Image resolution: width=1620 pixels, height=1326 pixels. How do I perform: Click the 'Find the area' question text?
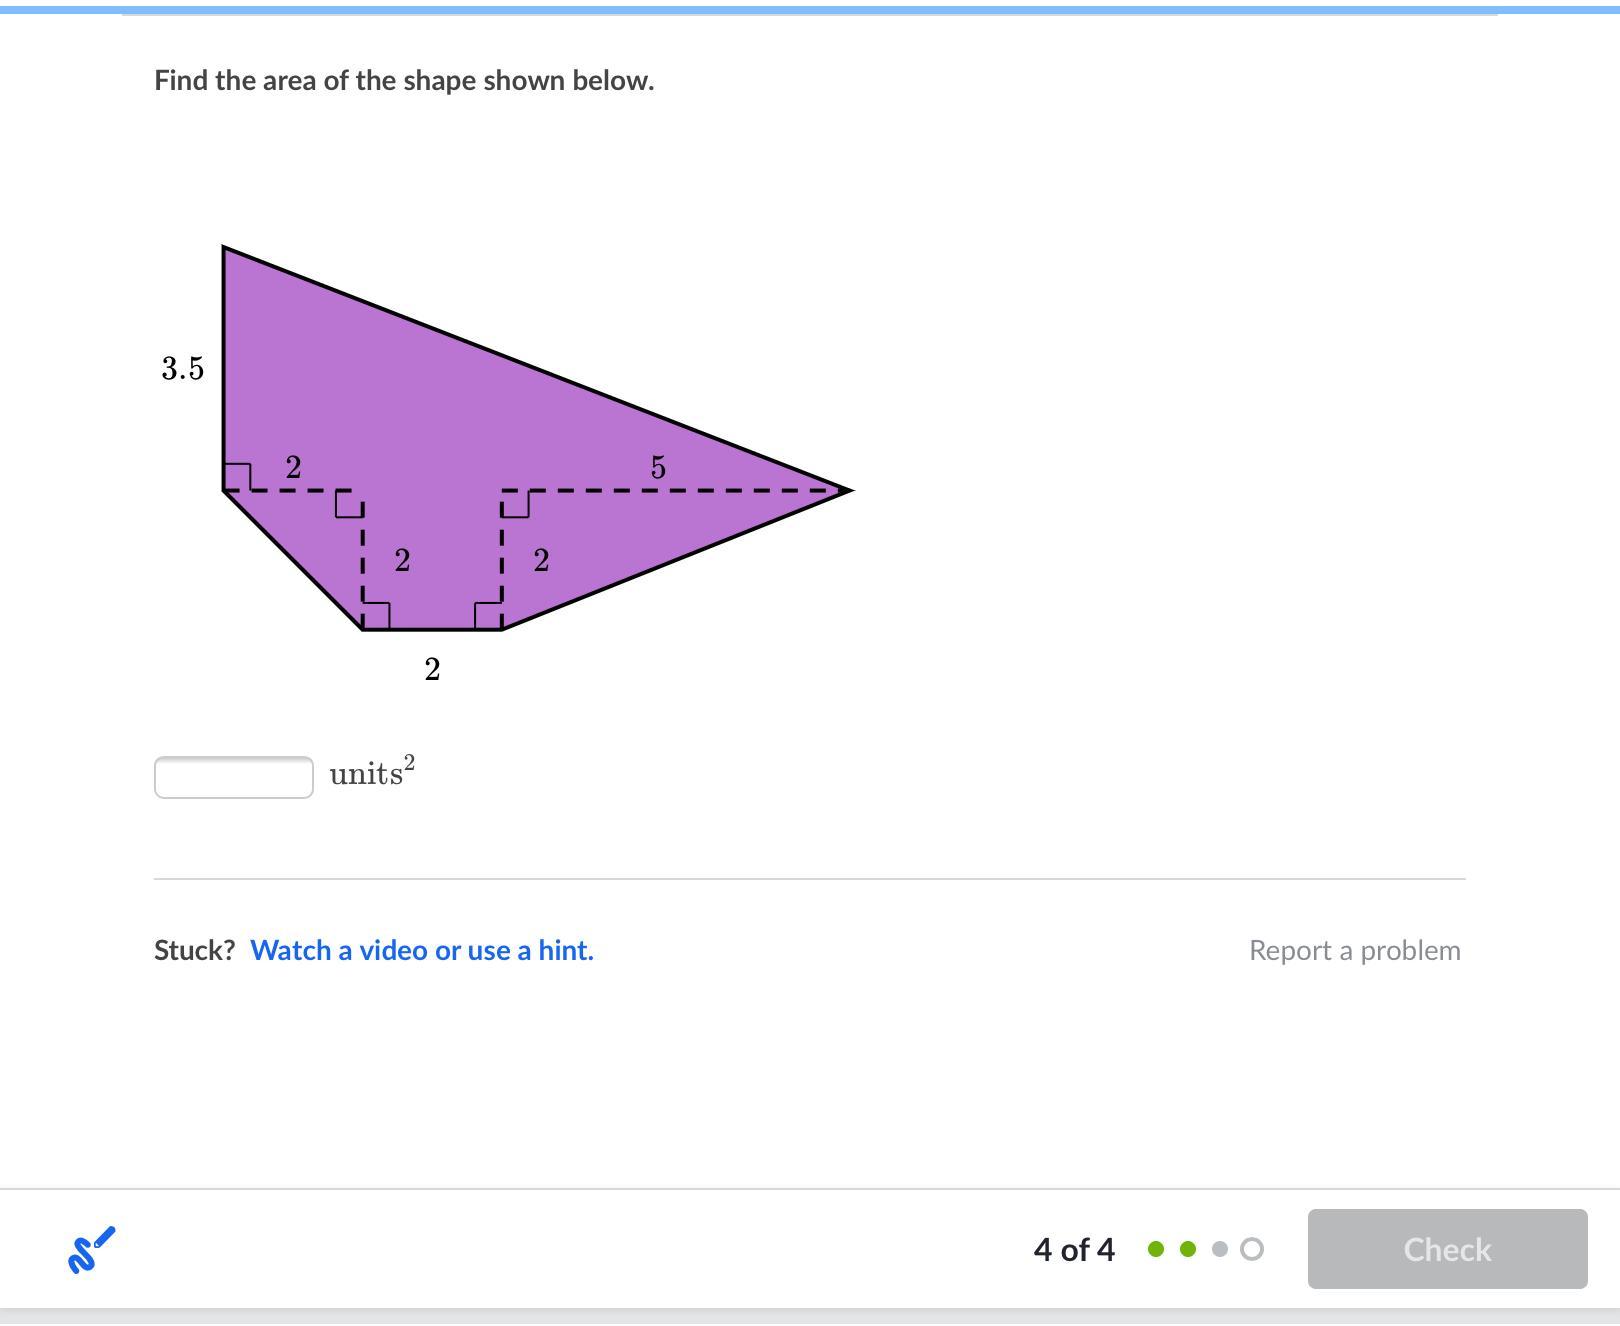click(404, 81)
